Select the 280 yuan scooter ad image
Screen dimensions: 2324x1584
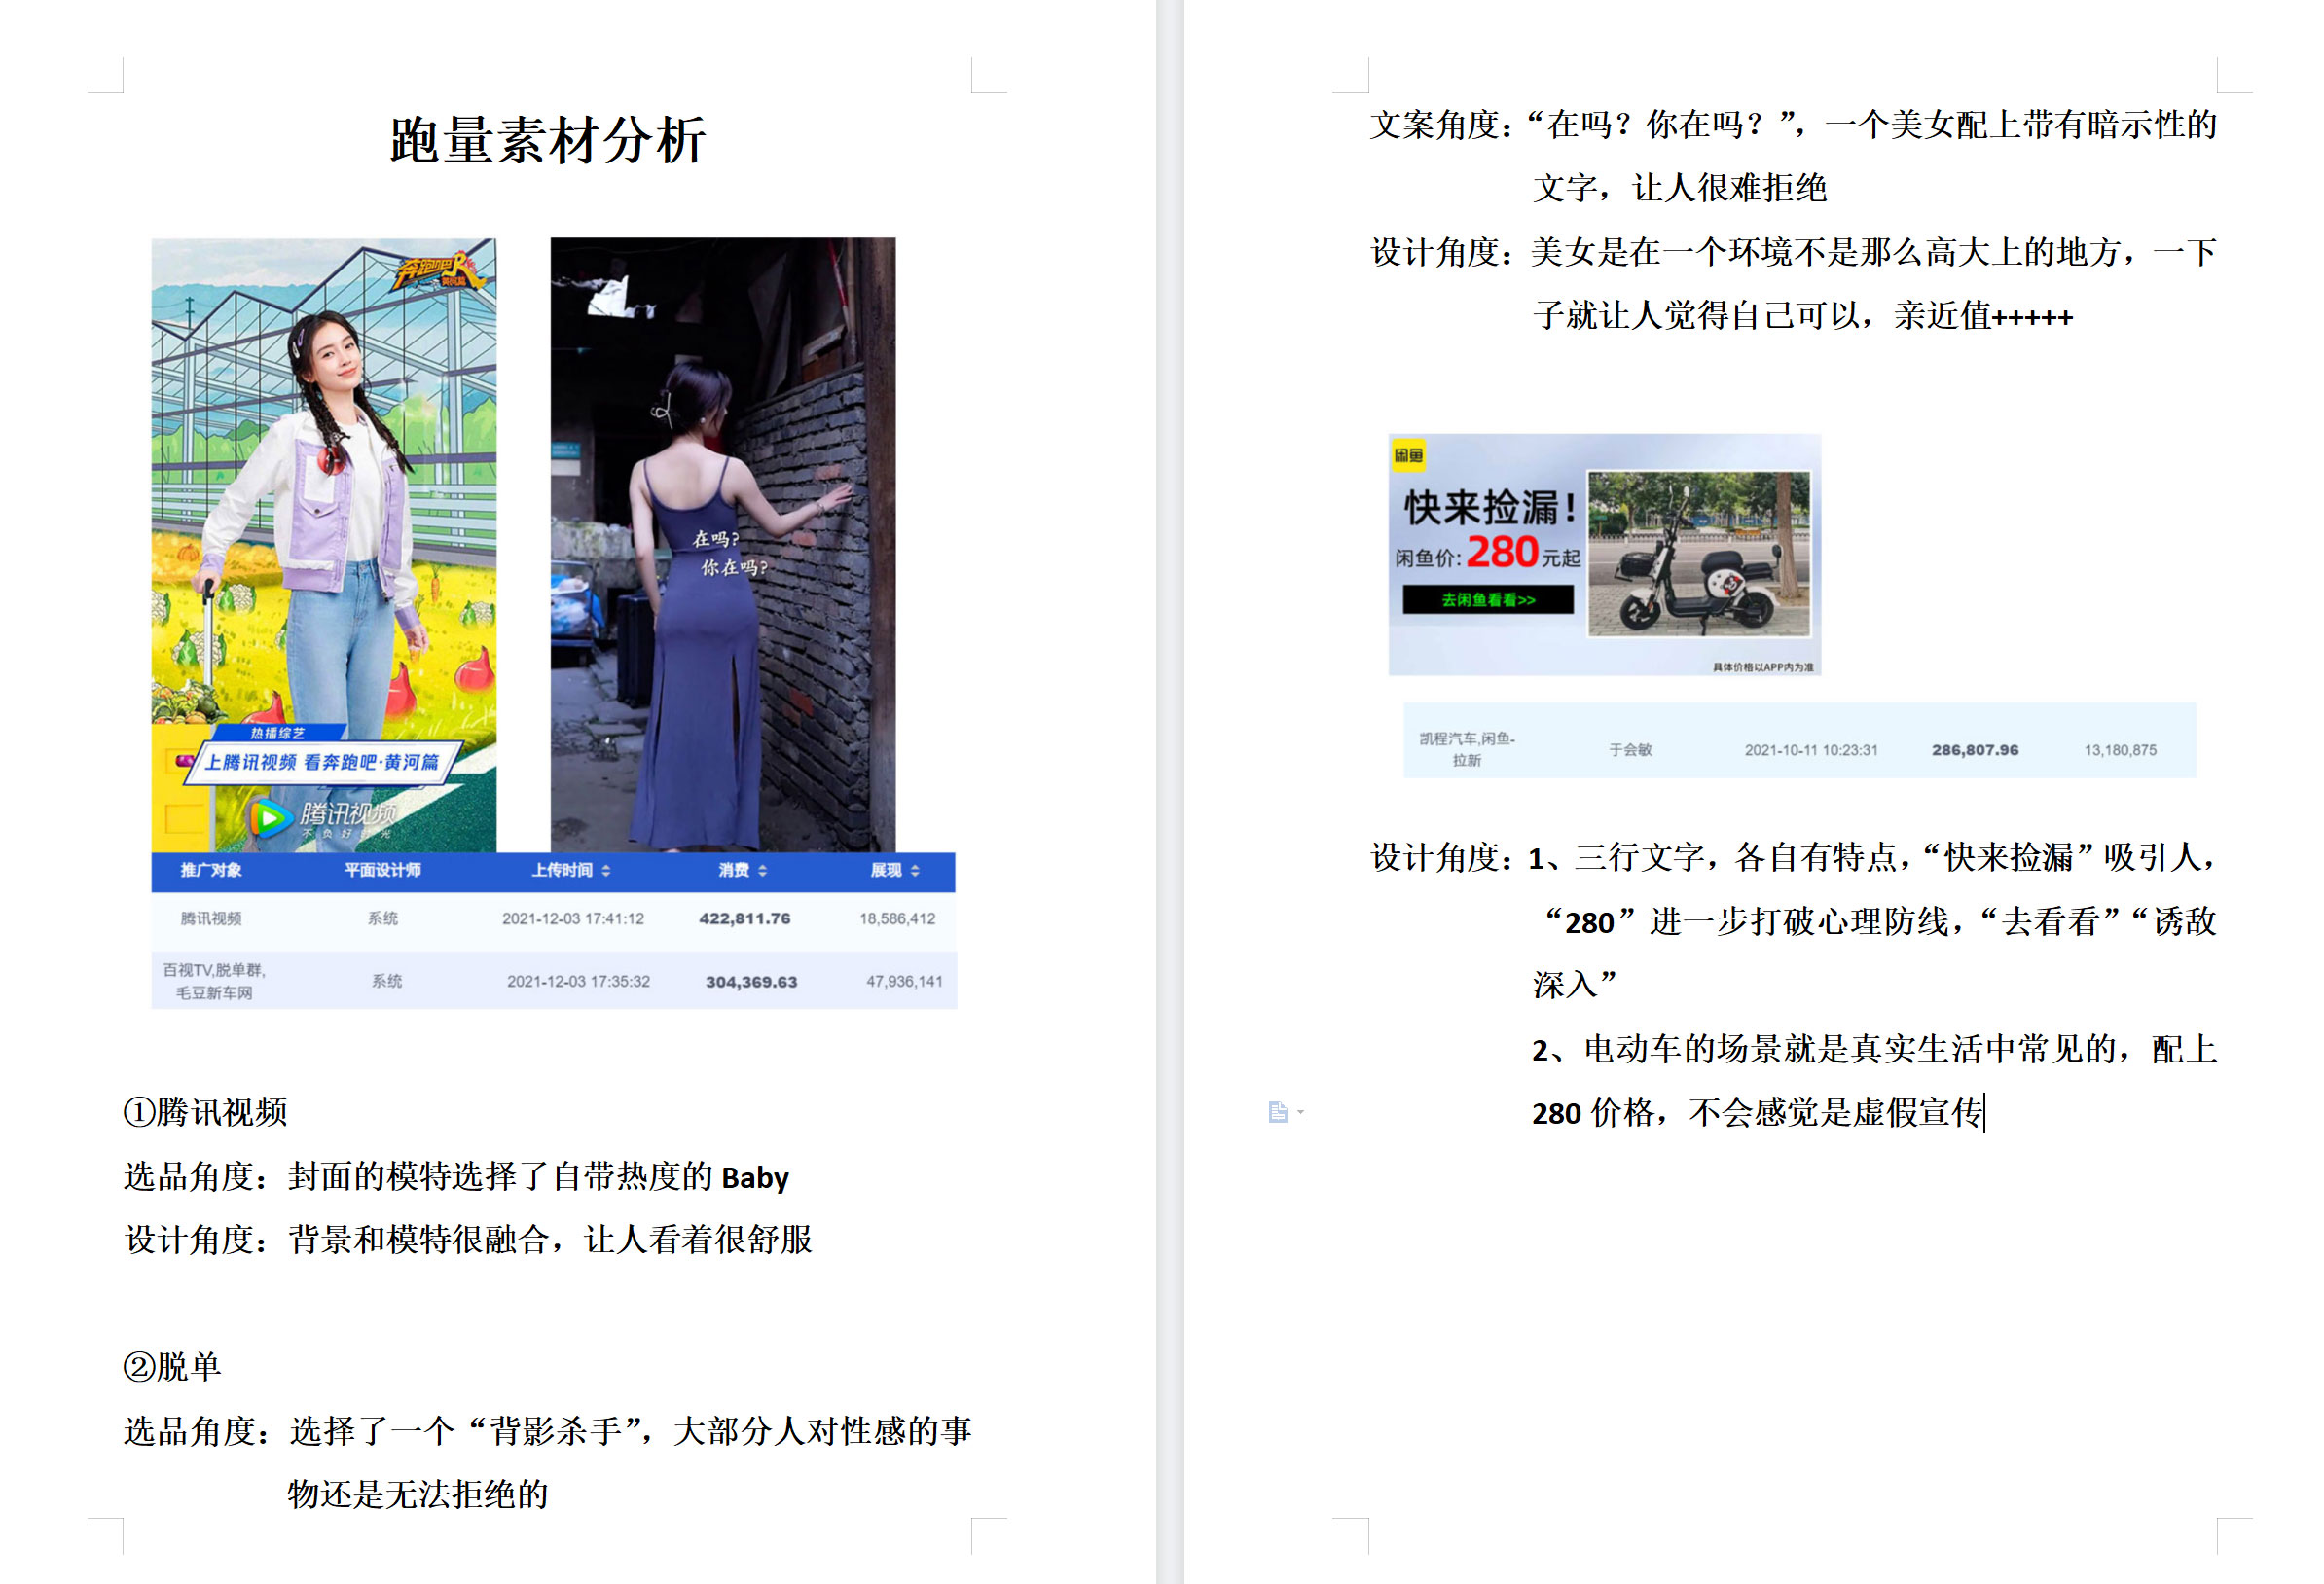tap(1604, 555)
